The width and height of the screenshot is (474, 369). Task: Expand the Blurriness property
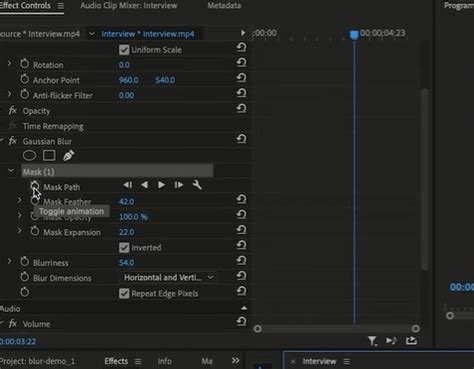(x=9, y=261)
